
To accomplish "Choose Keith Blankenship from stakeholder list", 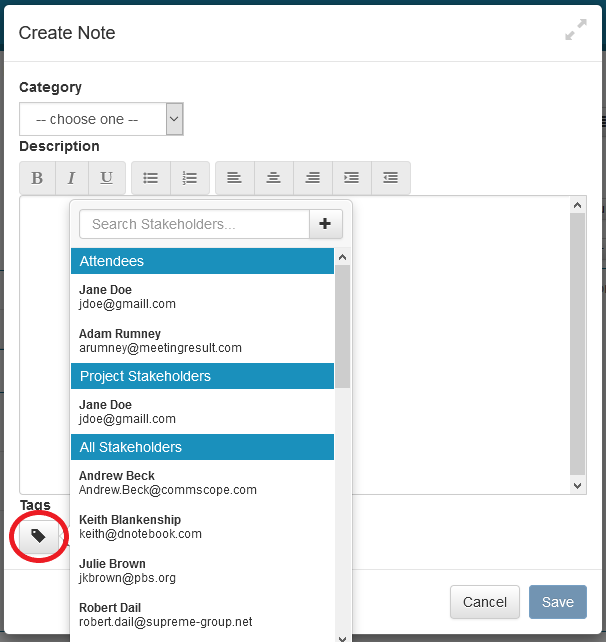I will coord(140,527).
